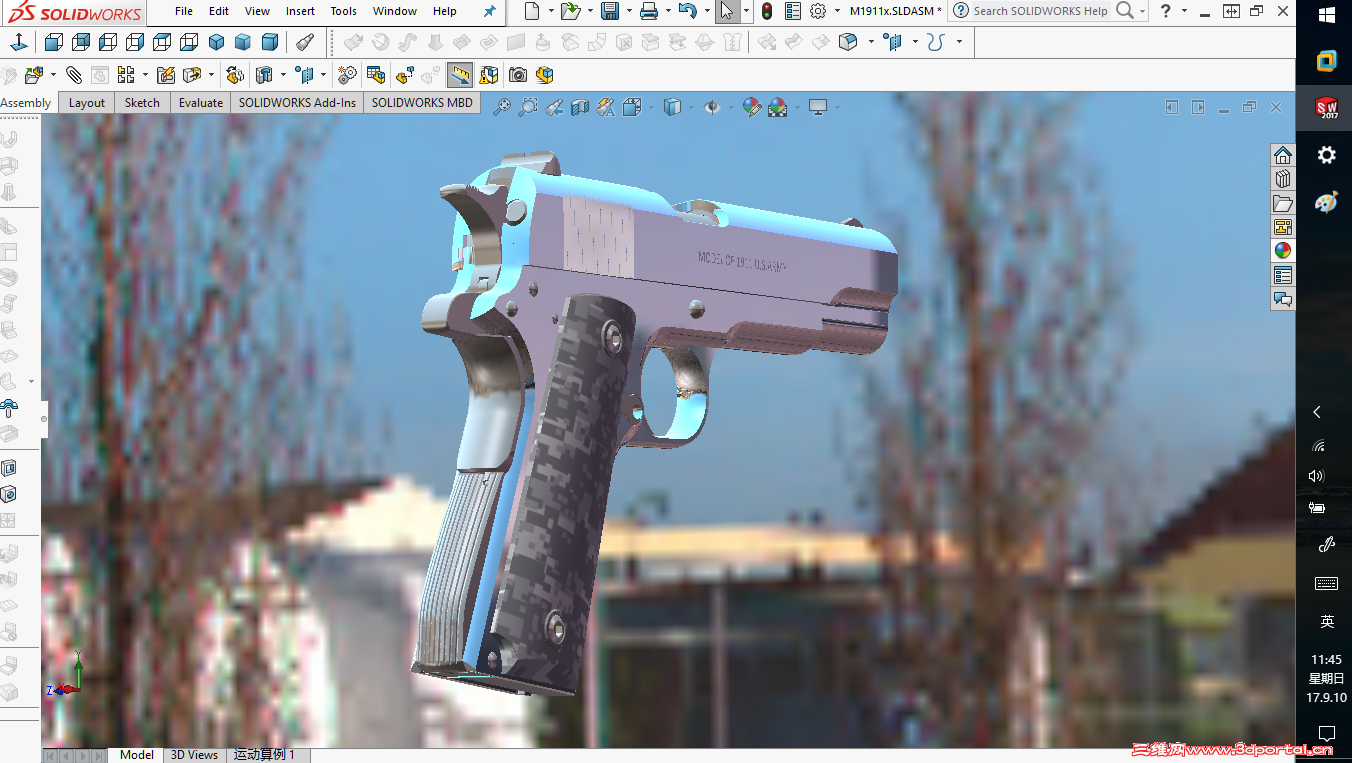The width and height of the screenshot is (1352, 763).
Task: Open the SOLIDWORKS Forum panel
Action: click(1283, 298)
